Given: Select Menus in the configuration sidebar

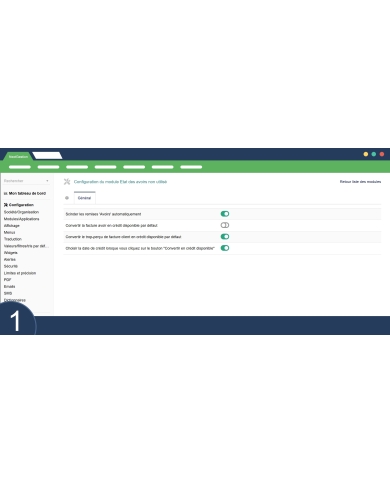Looking at the screenshot, I should pos(10,232).
